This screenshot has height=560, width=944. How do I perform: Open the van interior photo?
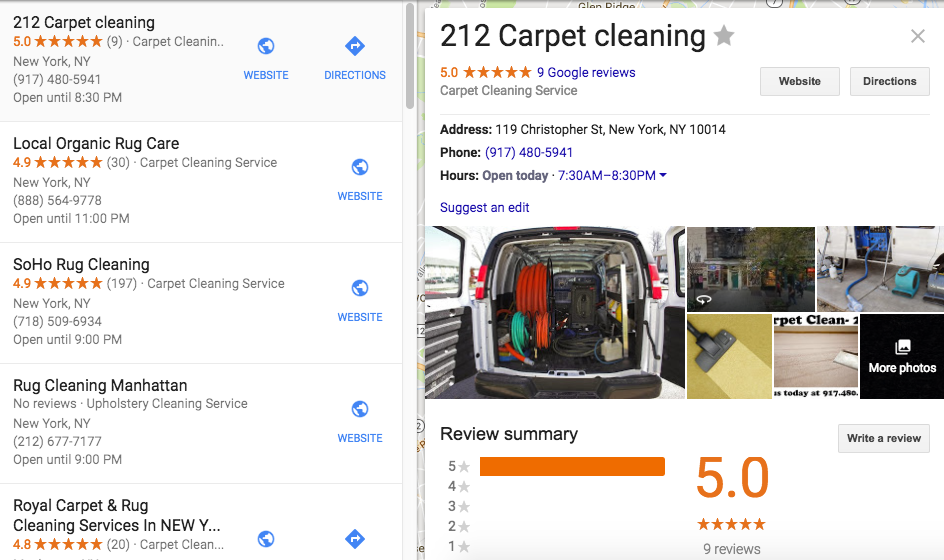(554, 312)
